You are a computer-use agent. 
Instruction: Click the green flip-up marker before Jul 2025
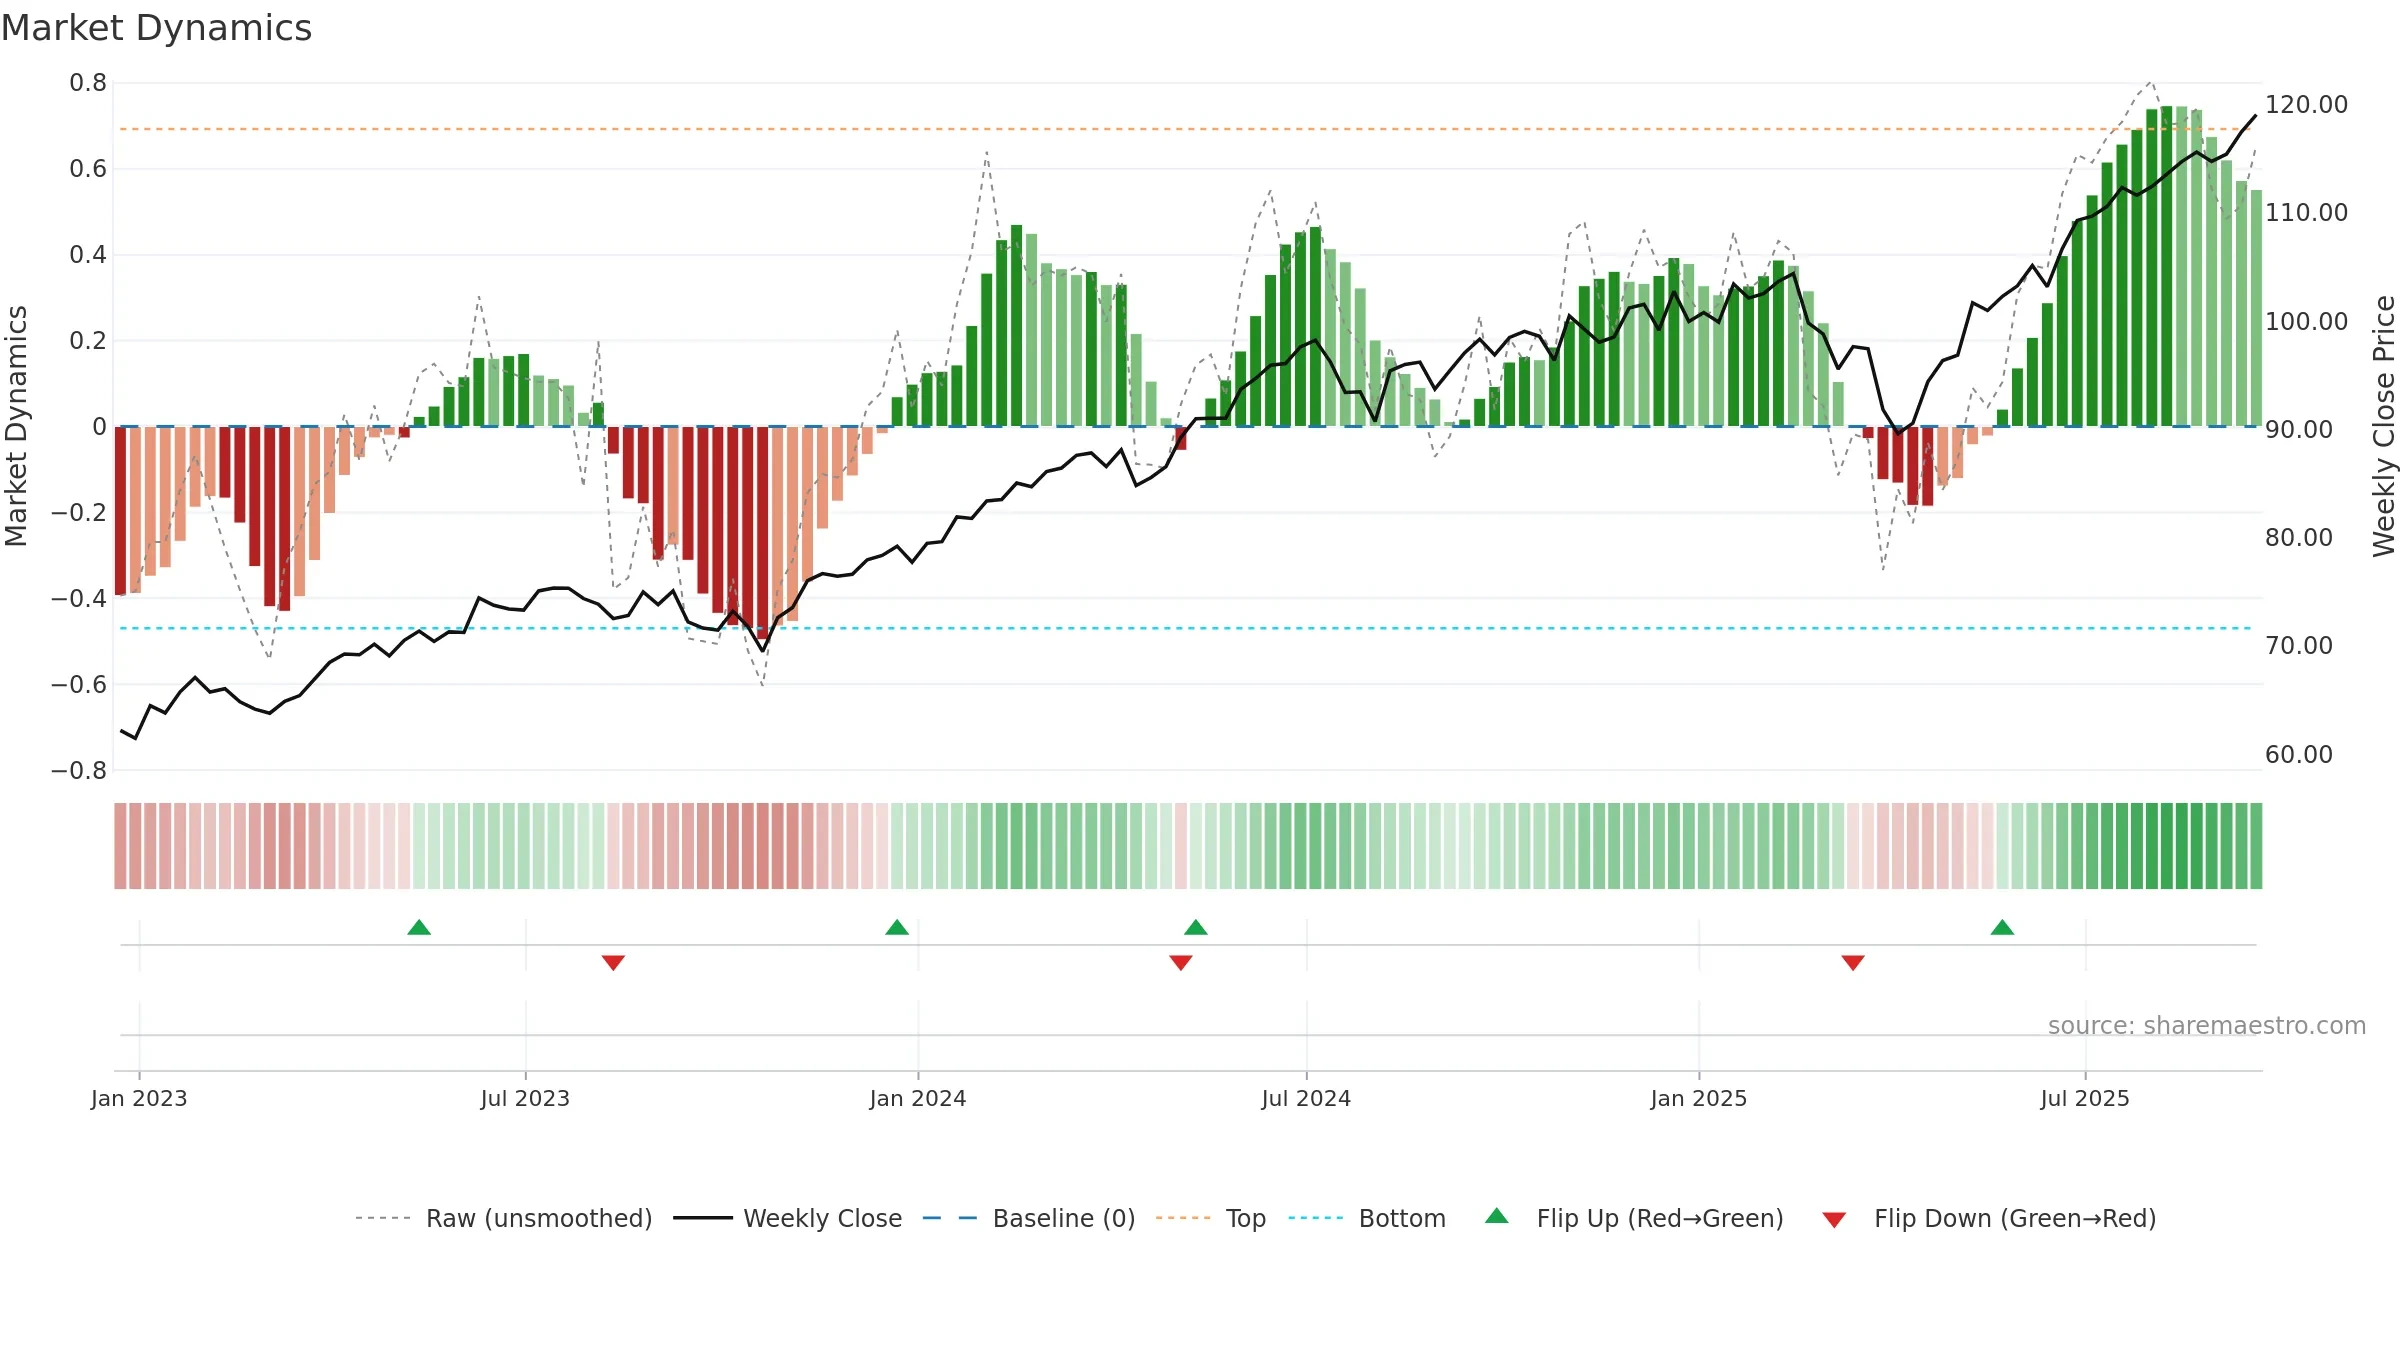[x=2002, y=928]
